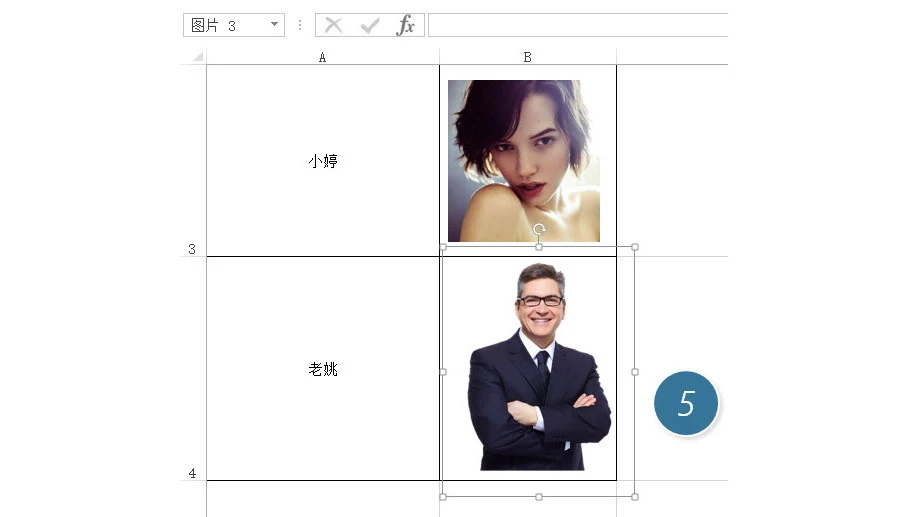
Task: Click the Cancel (X) formula bar icon
Action: point(333,25)
